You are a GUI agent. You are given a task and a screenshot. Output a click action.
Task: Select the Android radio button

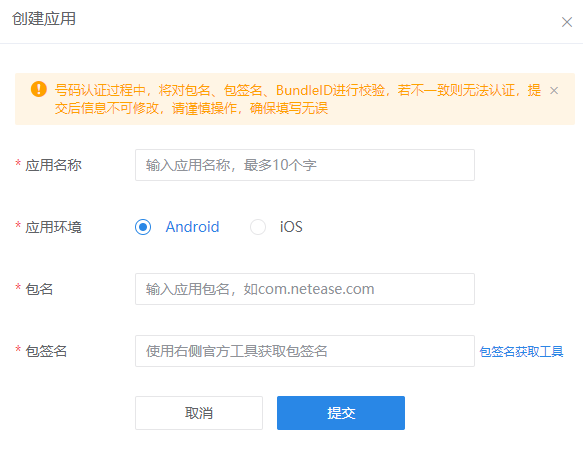143,227
